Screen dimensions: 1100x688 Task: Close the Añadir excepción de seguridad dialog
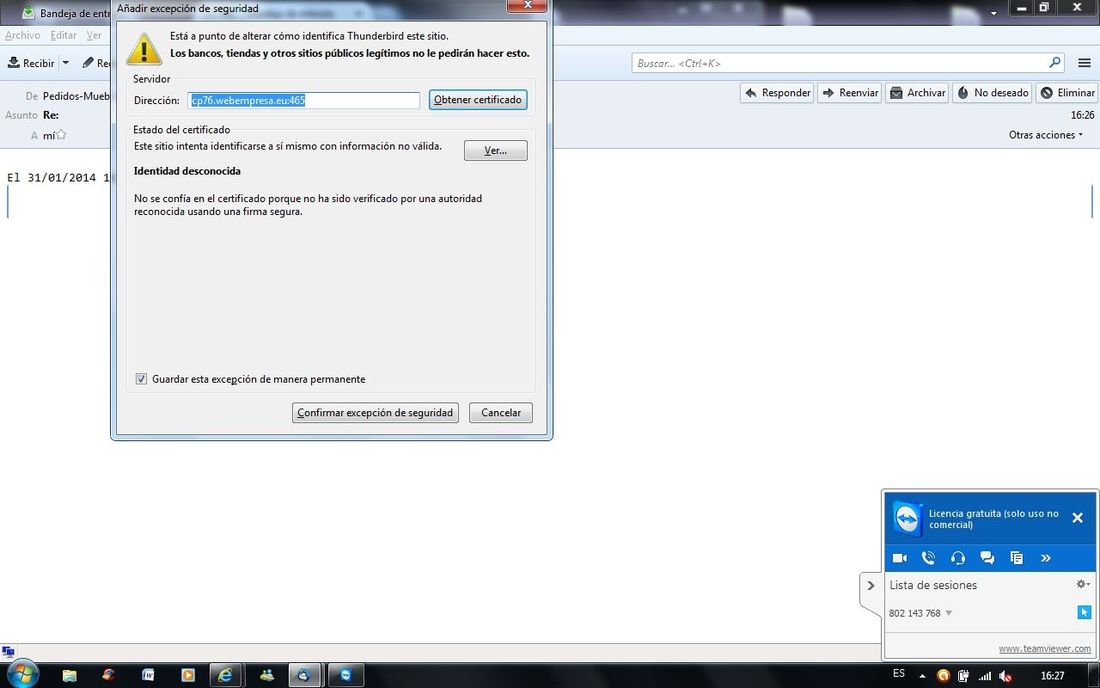click(x=527, y=6)
